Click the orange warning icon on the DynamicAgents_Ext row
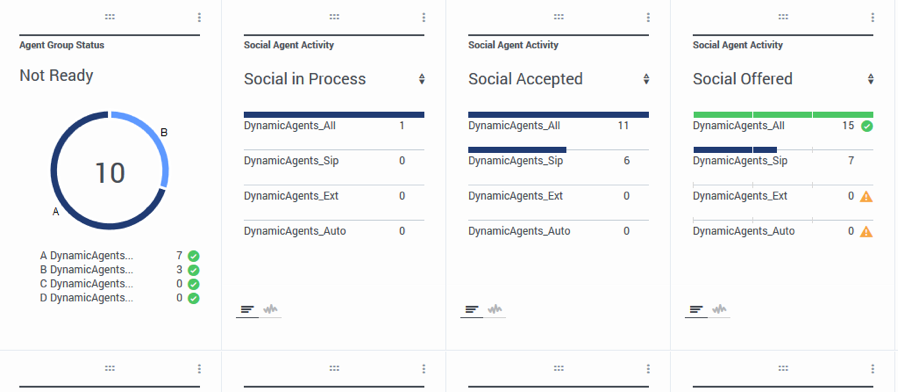The image size is (898, 392). [867, 197]
